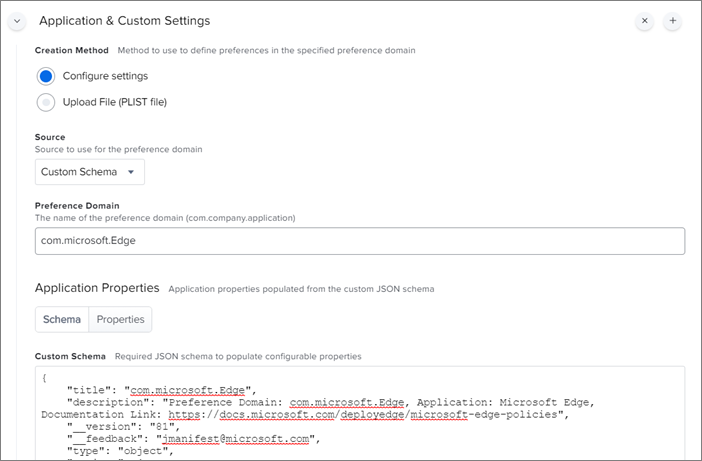Click the Application Properties heading
This screenshot has width=702, height=461.
coord(97,288)
